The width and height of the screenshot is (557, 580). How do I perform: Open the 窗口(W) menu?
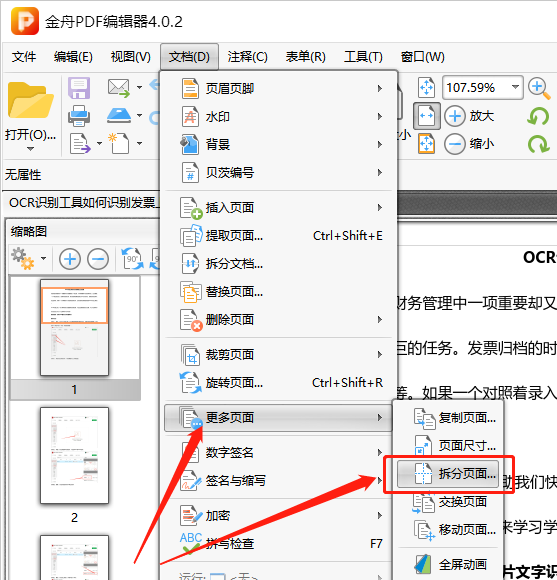(422, 57)
